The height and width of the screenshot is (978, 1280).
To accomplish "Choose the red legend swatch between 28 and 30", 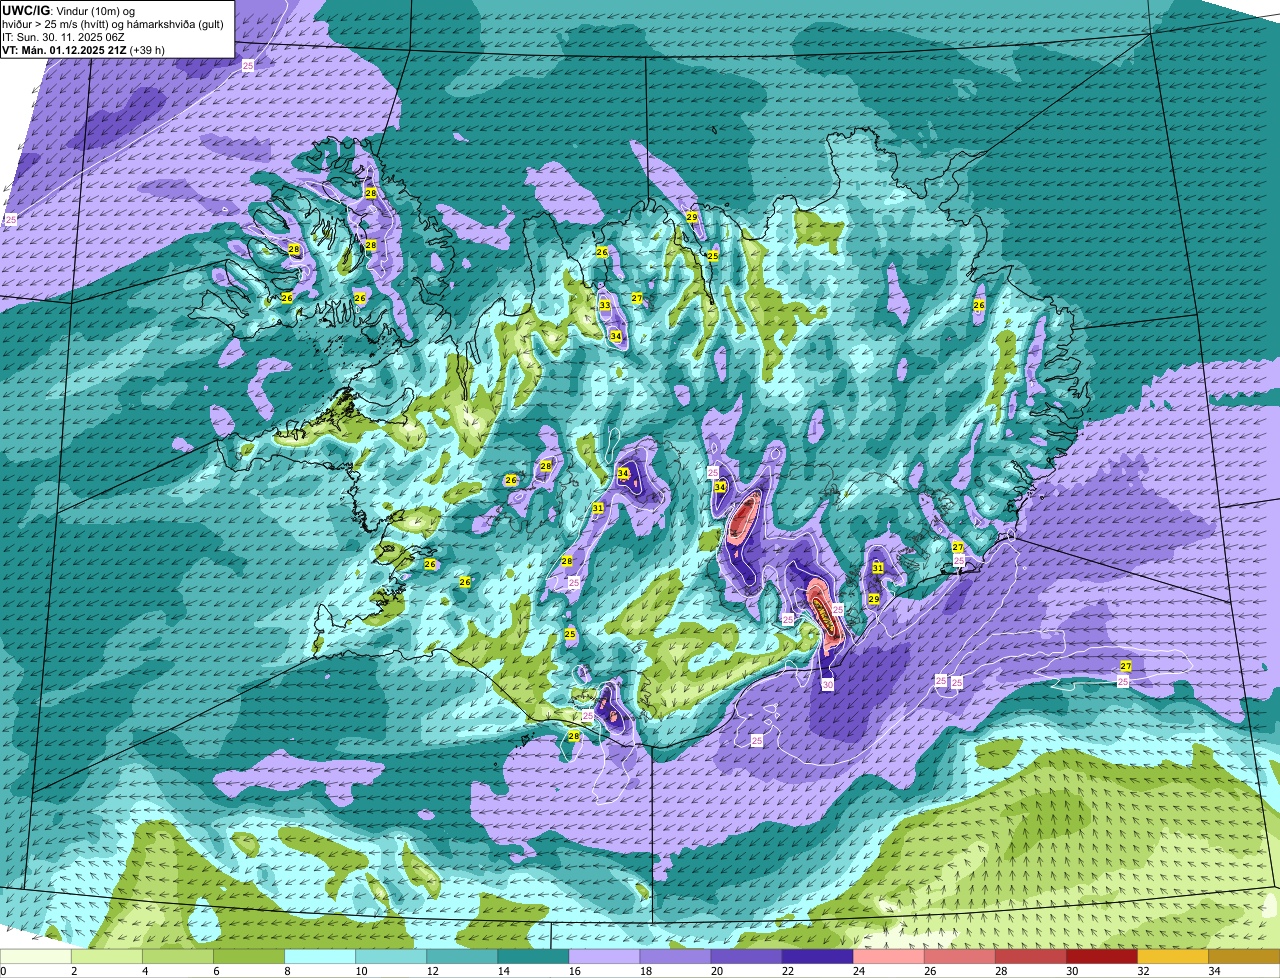I will 1030,956.
